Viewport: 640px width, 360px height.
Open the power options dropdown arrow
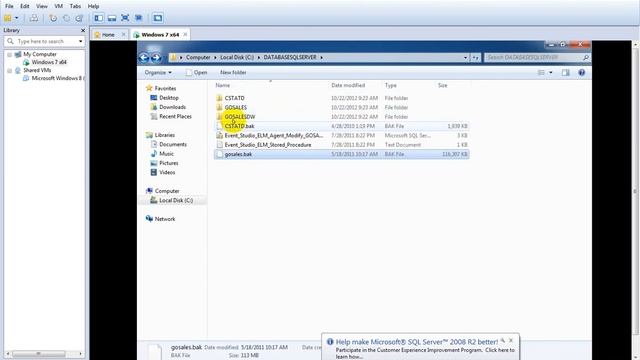(x=17, y=18)
